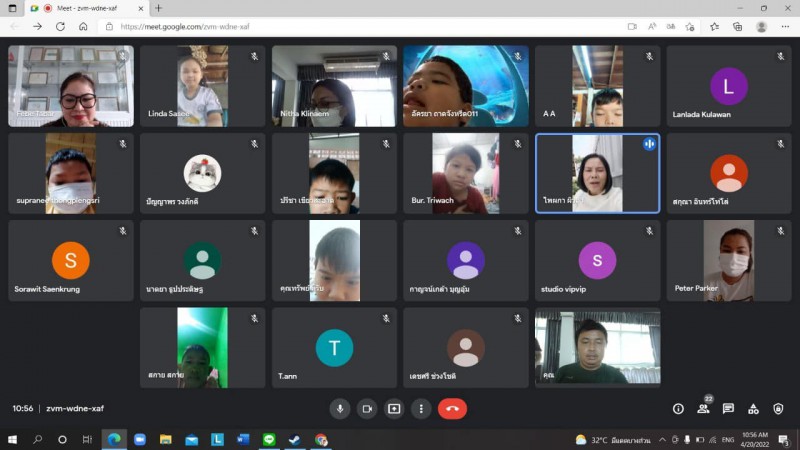The image size is (800, 450).
Task: Open the host controls shield icon
Action: click(778, 409)
